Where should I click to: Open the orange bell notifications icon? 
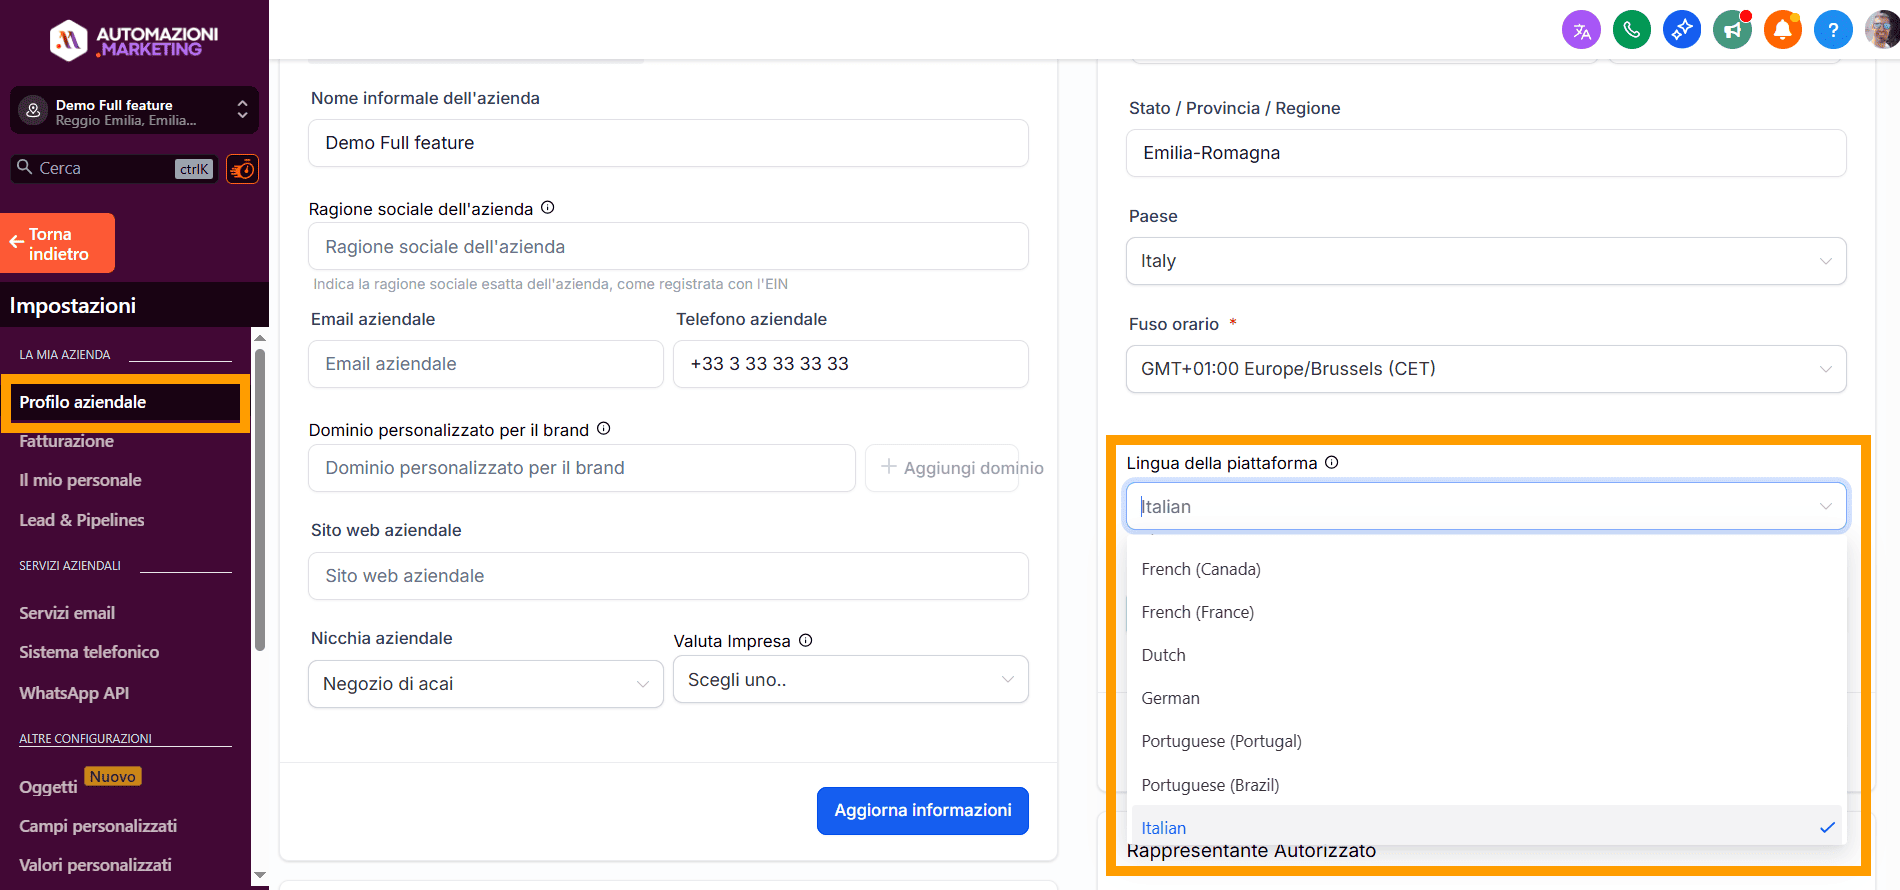[1782, 30]
